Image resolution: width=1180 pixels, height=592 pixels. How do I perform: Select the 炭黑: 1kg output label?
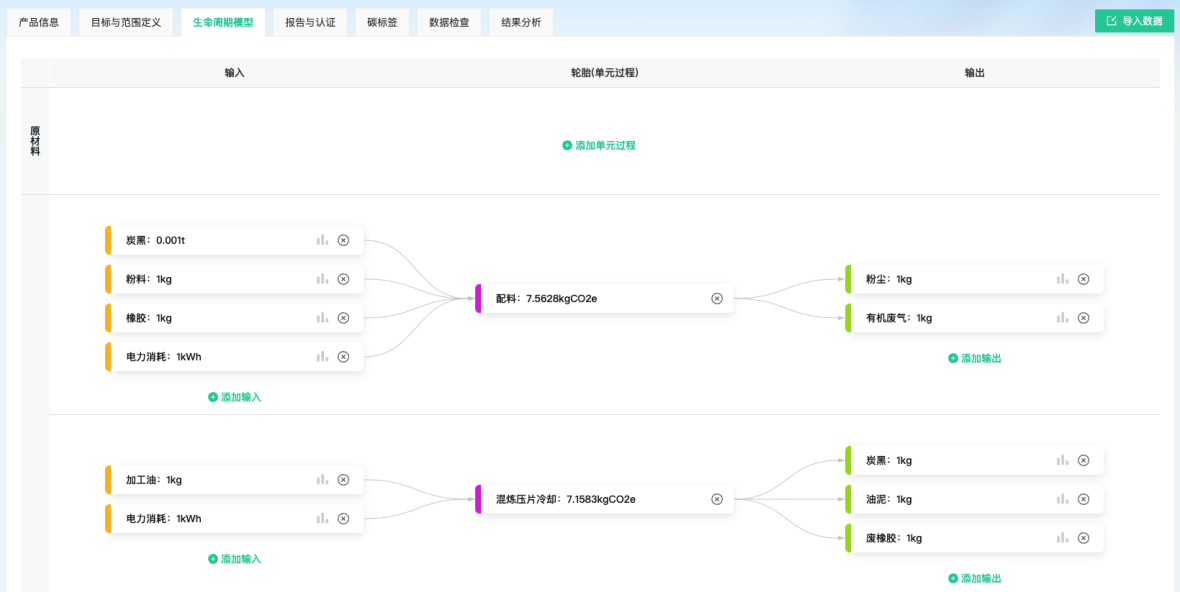889,460
